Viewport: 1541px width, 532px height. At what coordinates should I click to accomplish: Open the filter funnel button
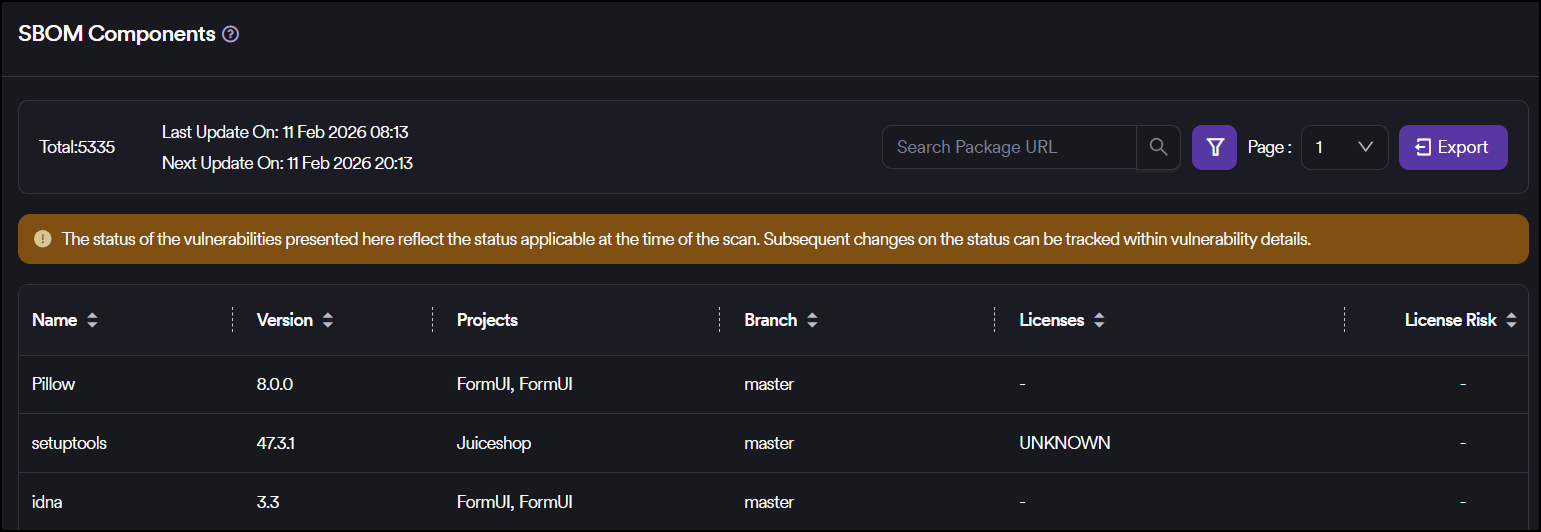coord(1214,147)
